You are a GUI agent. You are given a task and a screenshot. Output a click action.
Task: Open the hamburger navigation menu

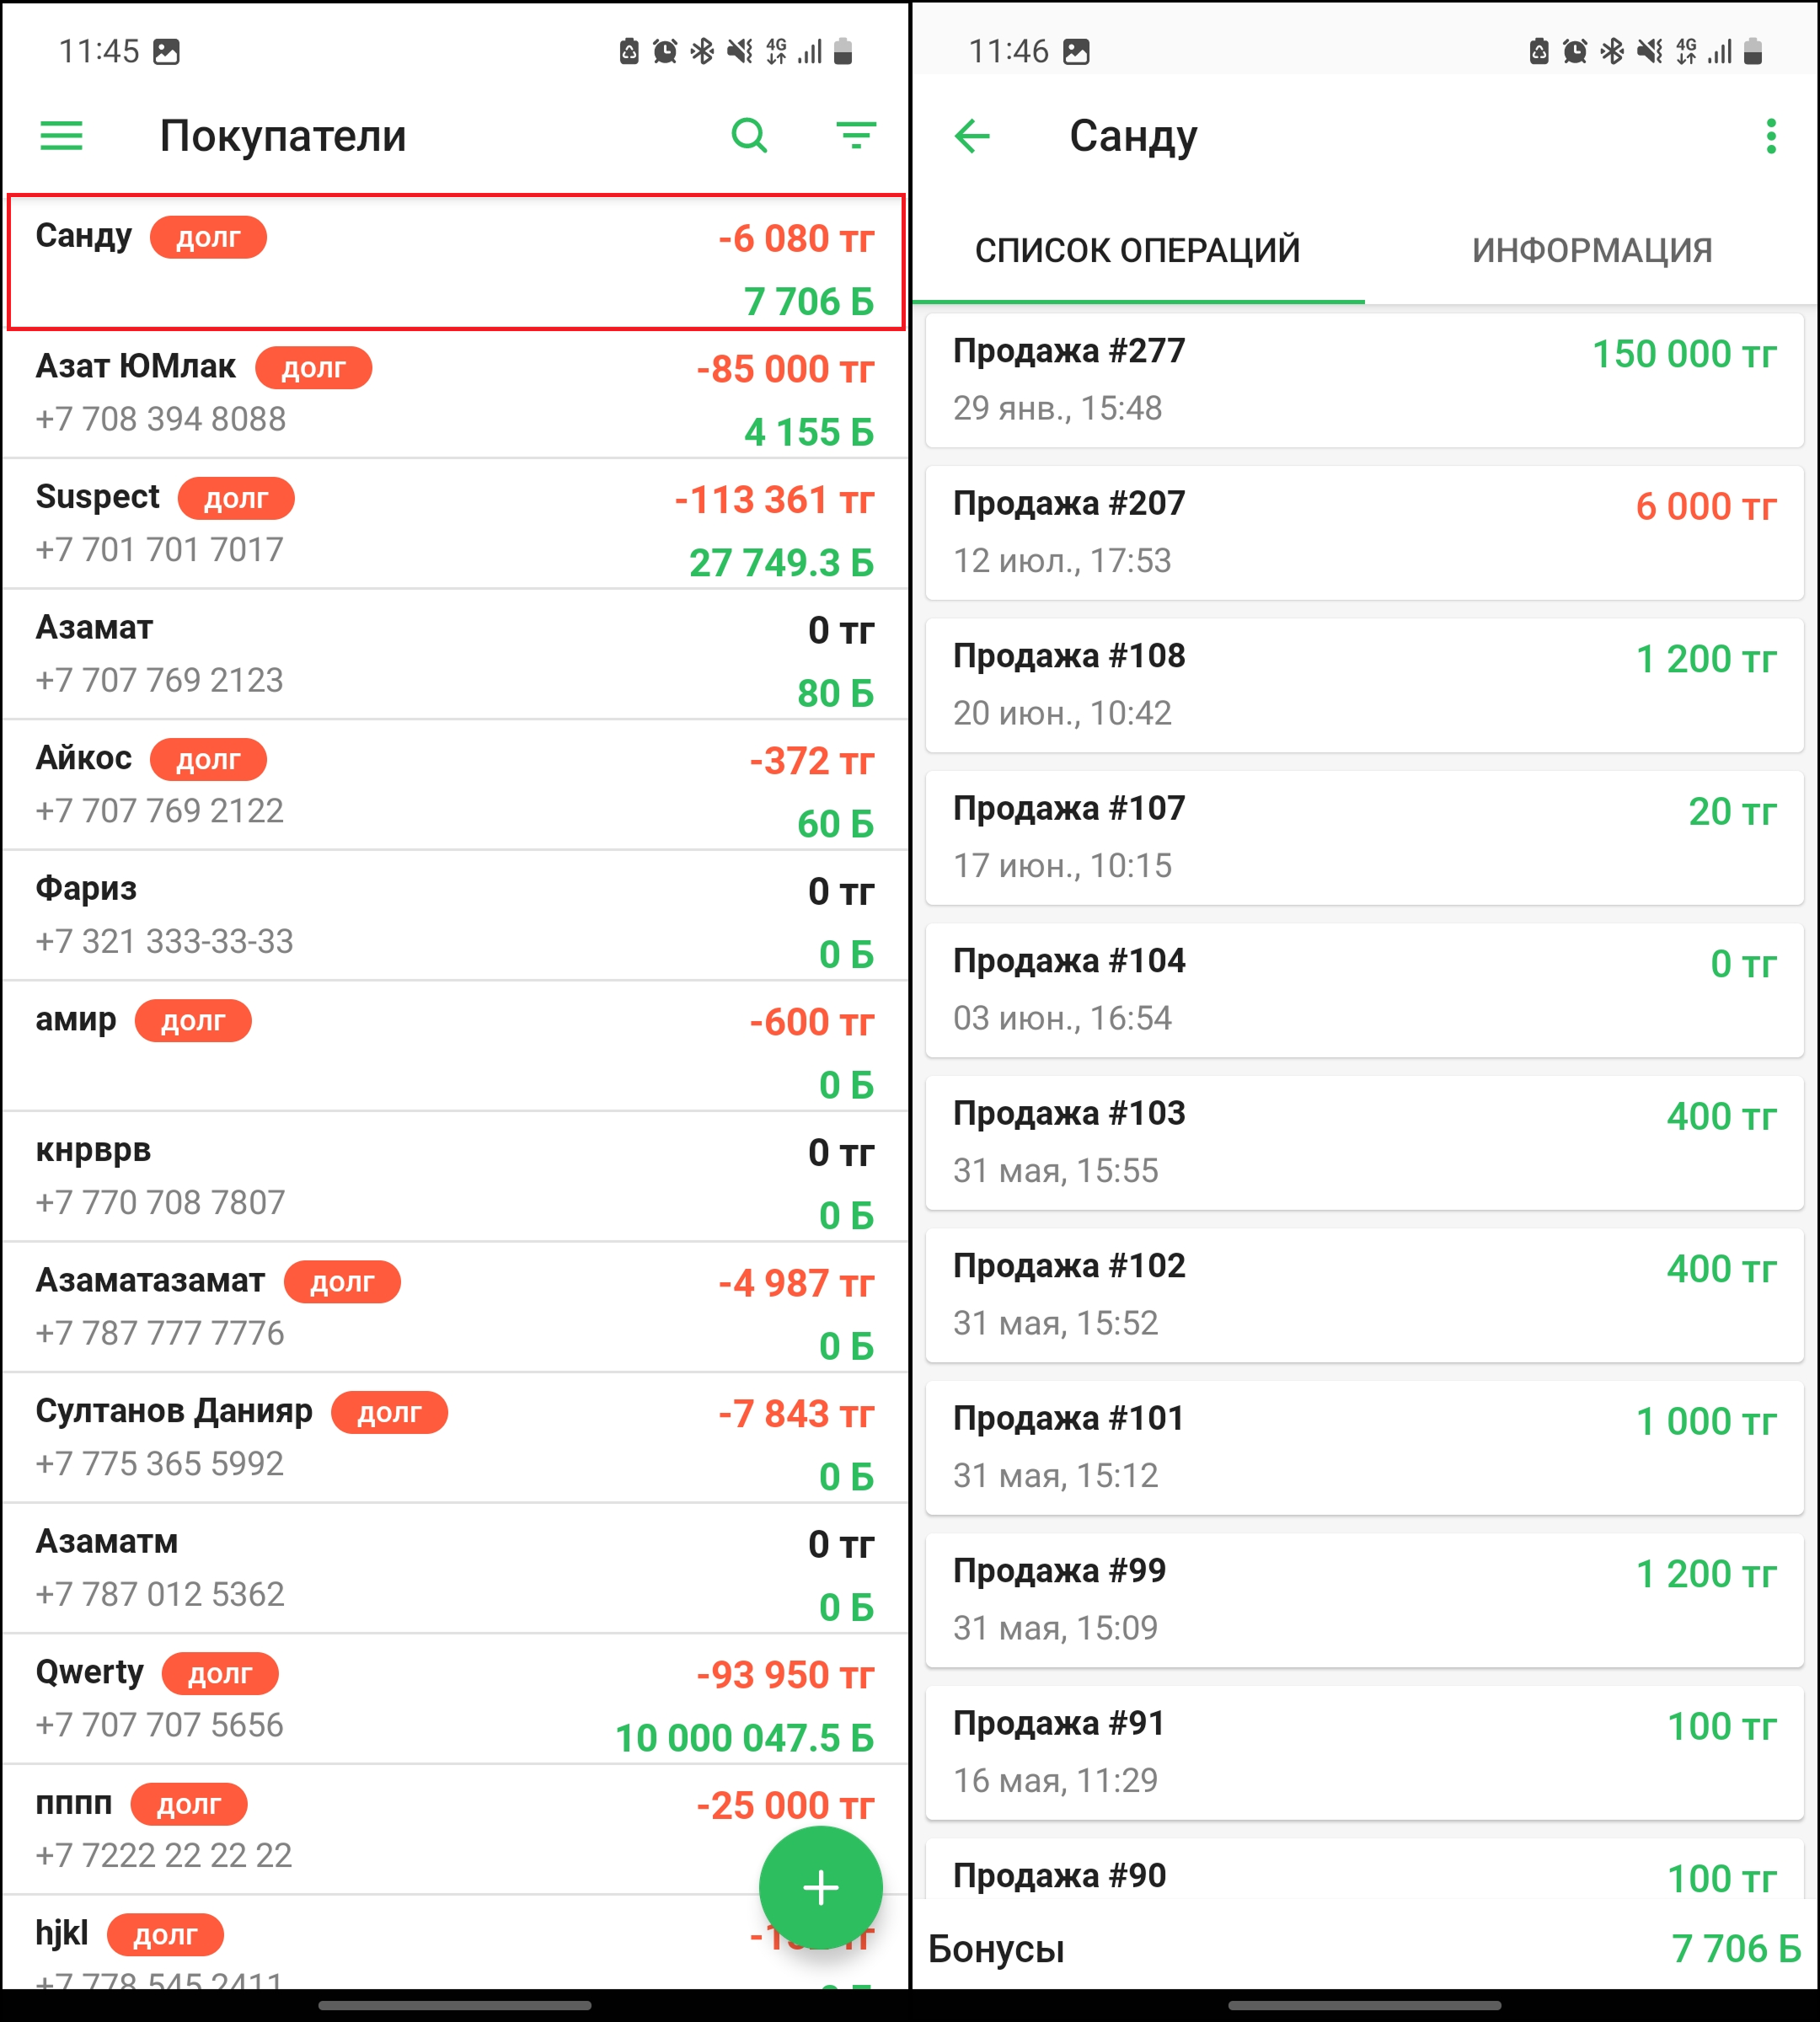(61, 135)
